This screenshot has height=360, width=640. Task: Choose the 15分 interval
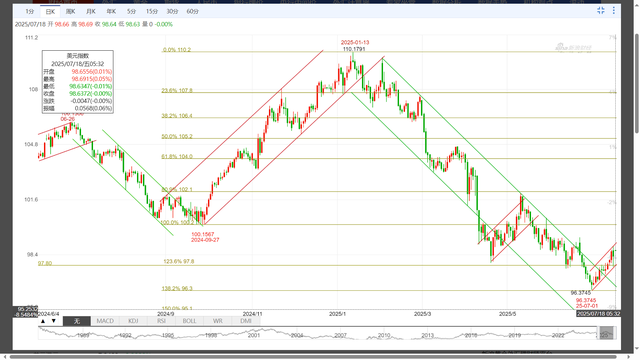point(152,11)
